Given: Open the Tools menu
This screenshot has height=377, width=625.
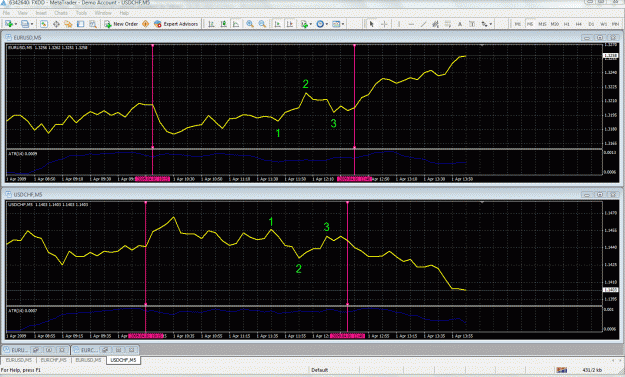Looking at the screenshot, I should 81,13.
